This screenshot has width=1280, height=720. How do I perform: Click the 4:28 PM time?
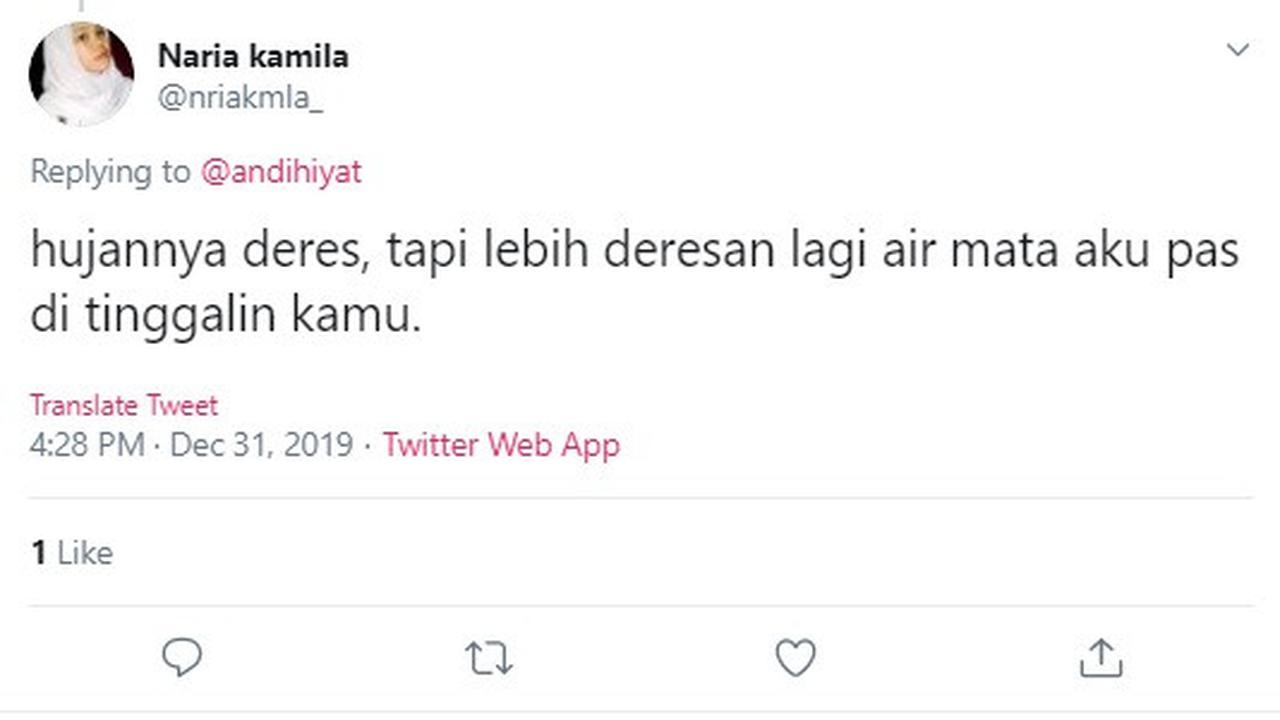[x=87, y=444]
